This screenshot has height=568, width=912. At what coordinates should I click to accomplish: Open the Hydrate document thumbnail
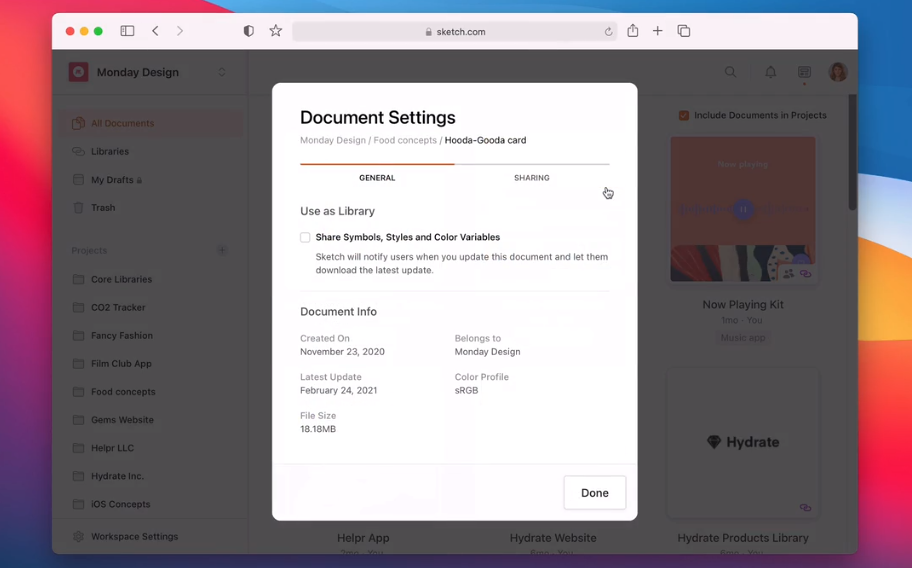[x=743, y=442]
